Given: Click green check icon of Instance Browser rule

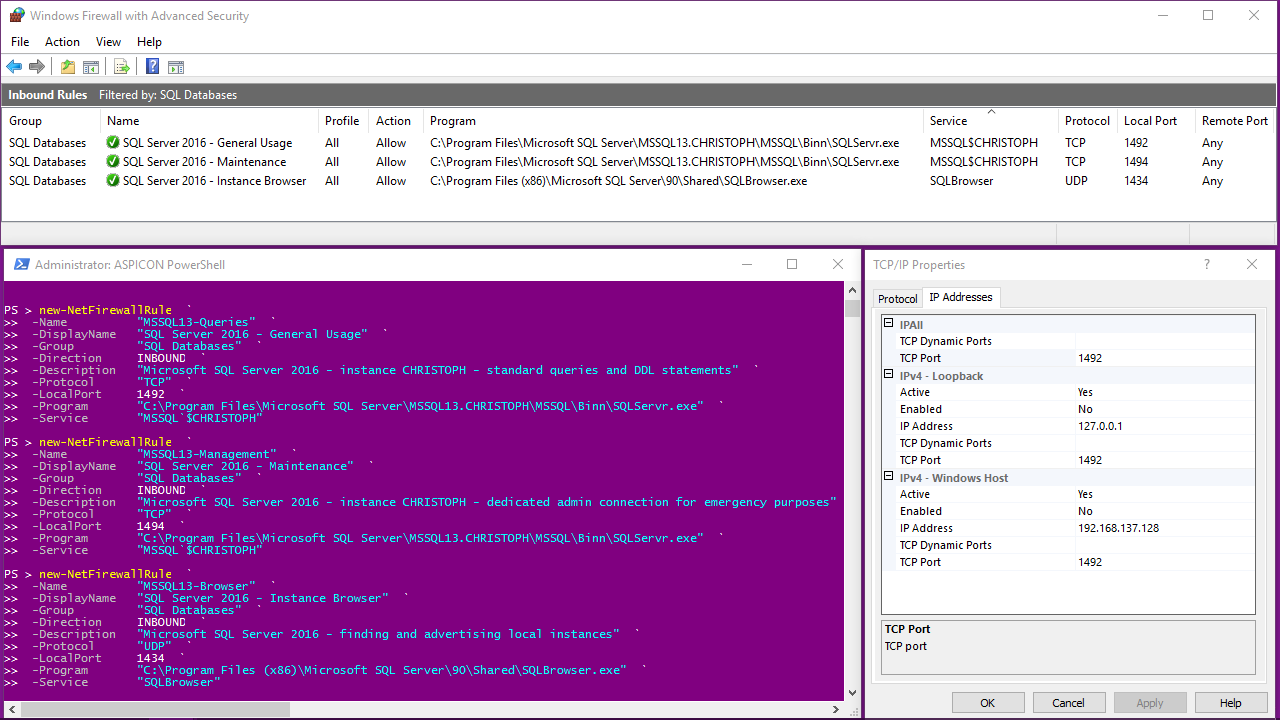Looking at the screenshot, I should coord(113,181).
